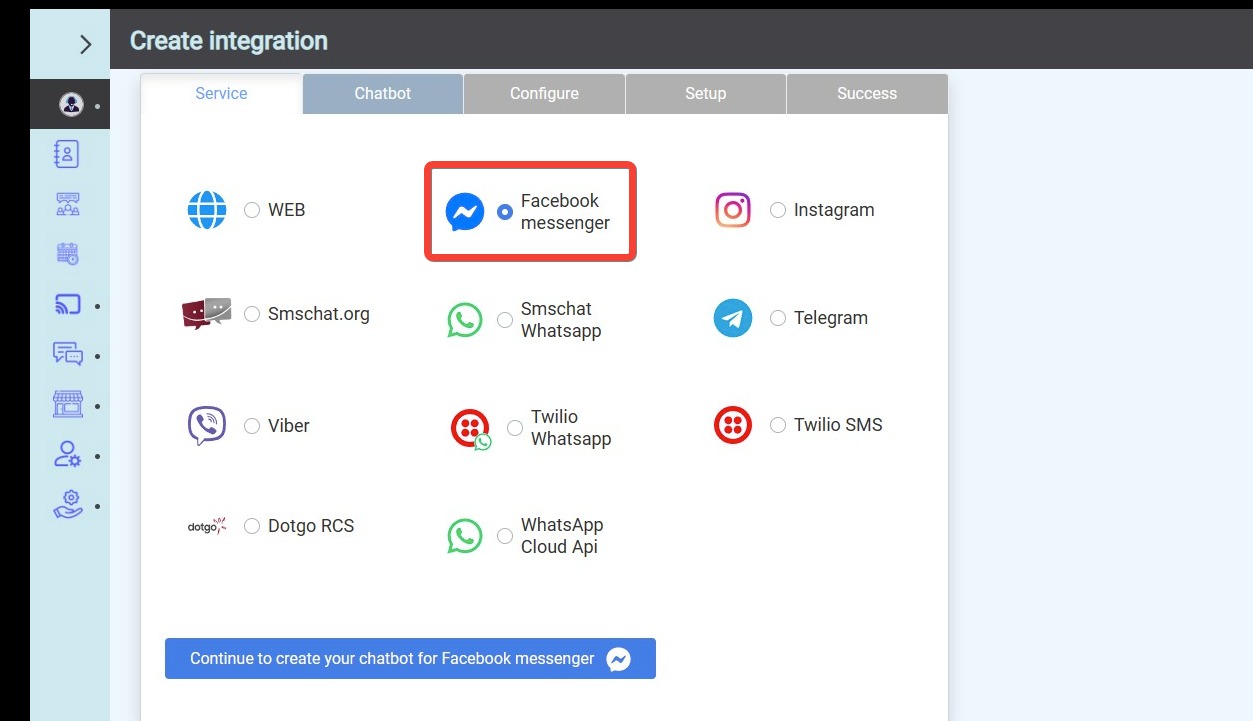
Task: Select the WEB radio button
Action: pyautogui.click(x=252, y=210)
